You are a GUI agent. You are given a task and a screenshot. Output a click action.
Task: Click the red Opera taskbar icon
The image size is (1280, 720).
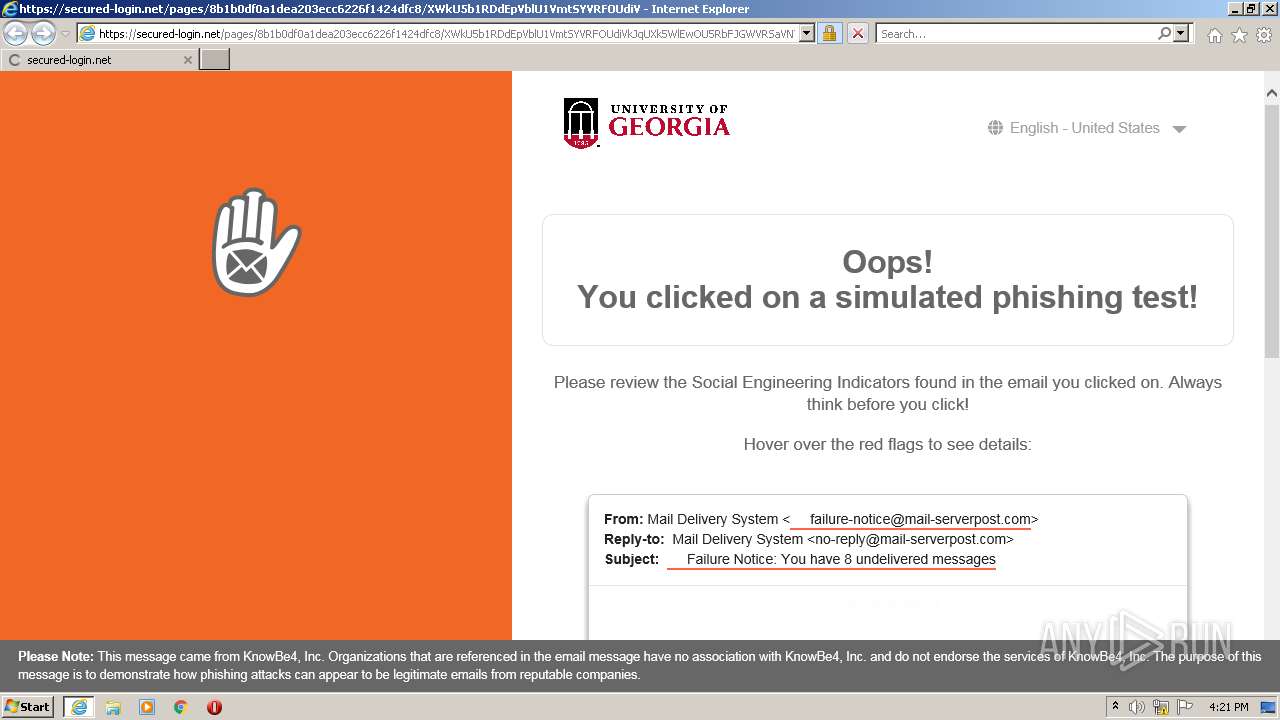point(214,707)
